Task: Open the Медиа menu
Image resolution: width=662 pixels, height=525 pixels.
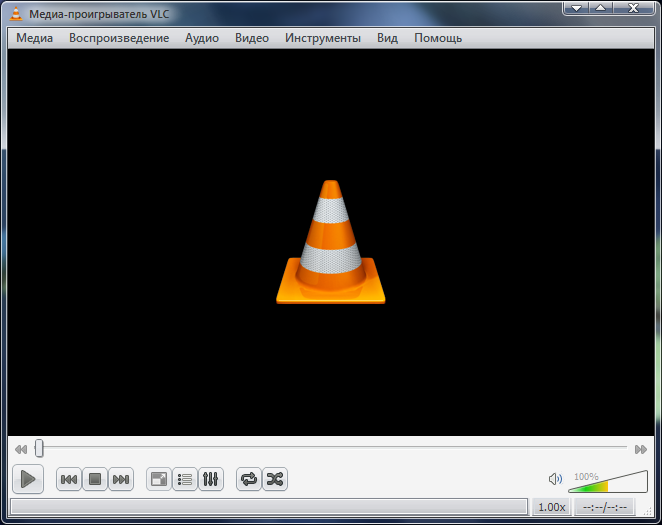Action: (35, 38)
